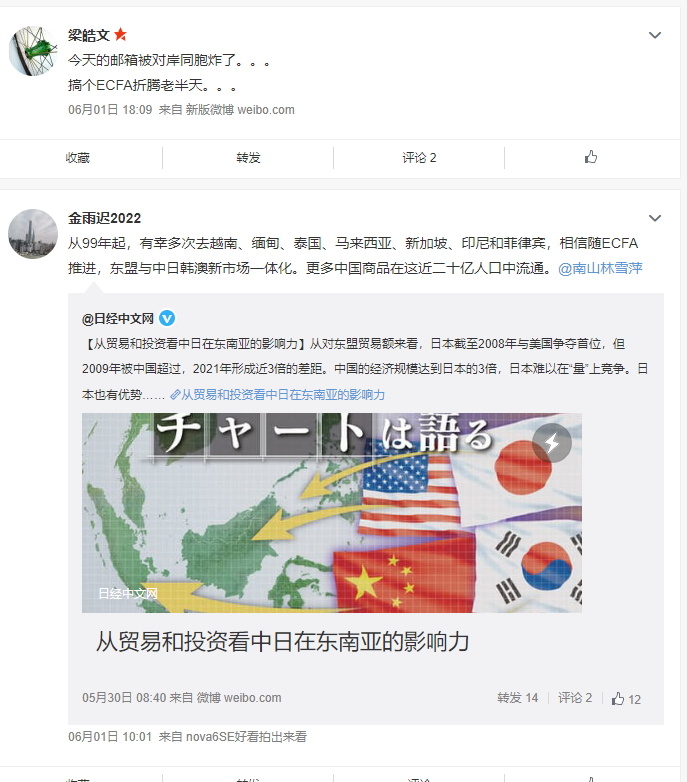Image resolution: width=687 pixels, height=782 pixels.
Task: Open the @日经中文网 account link
Action: click(x=118, y=319)
